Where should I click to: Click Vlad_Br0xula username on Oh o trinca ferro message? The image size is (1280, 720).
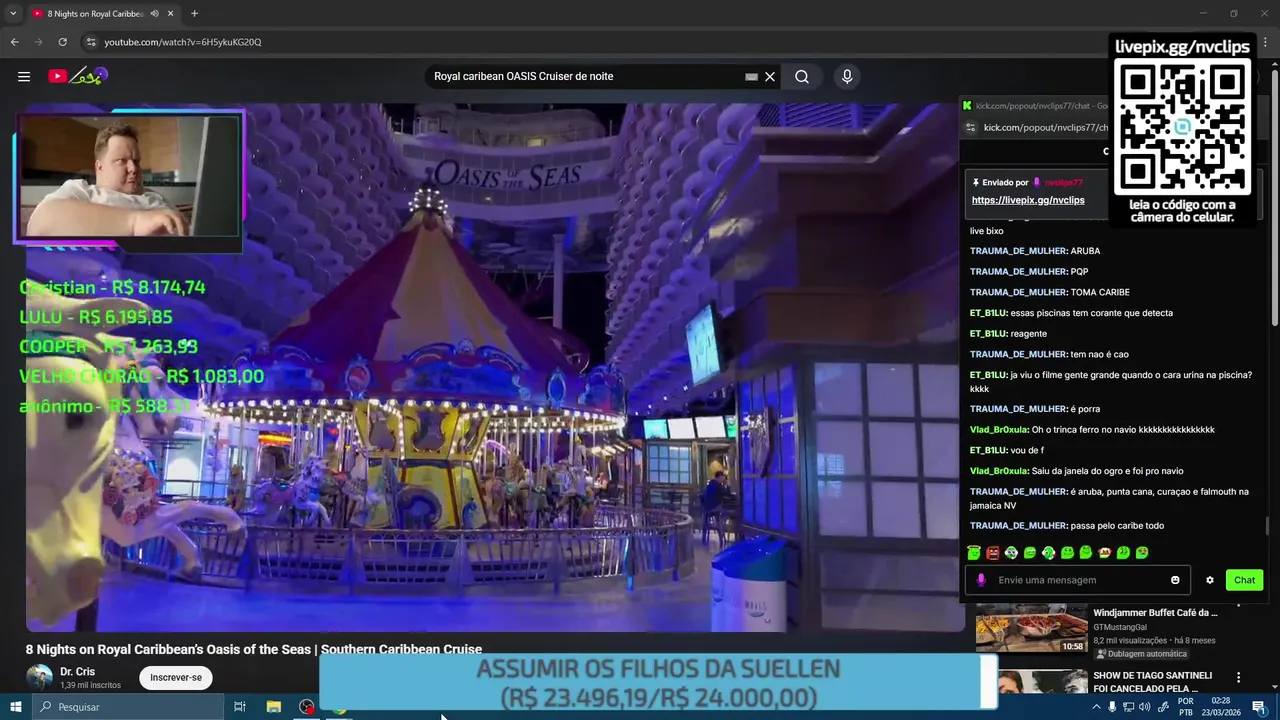pos(999,430)
